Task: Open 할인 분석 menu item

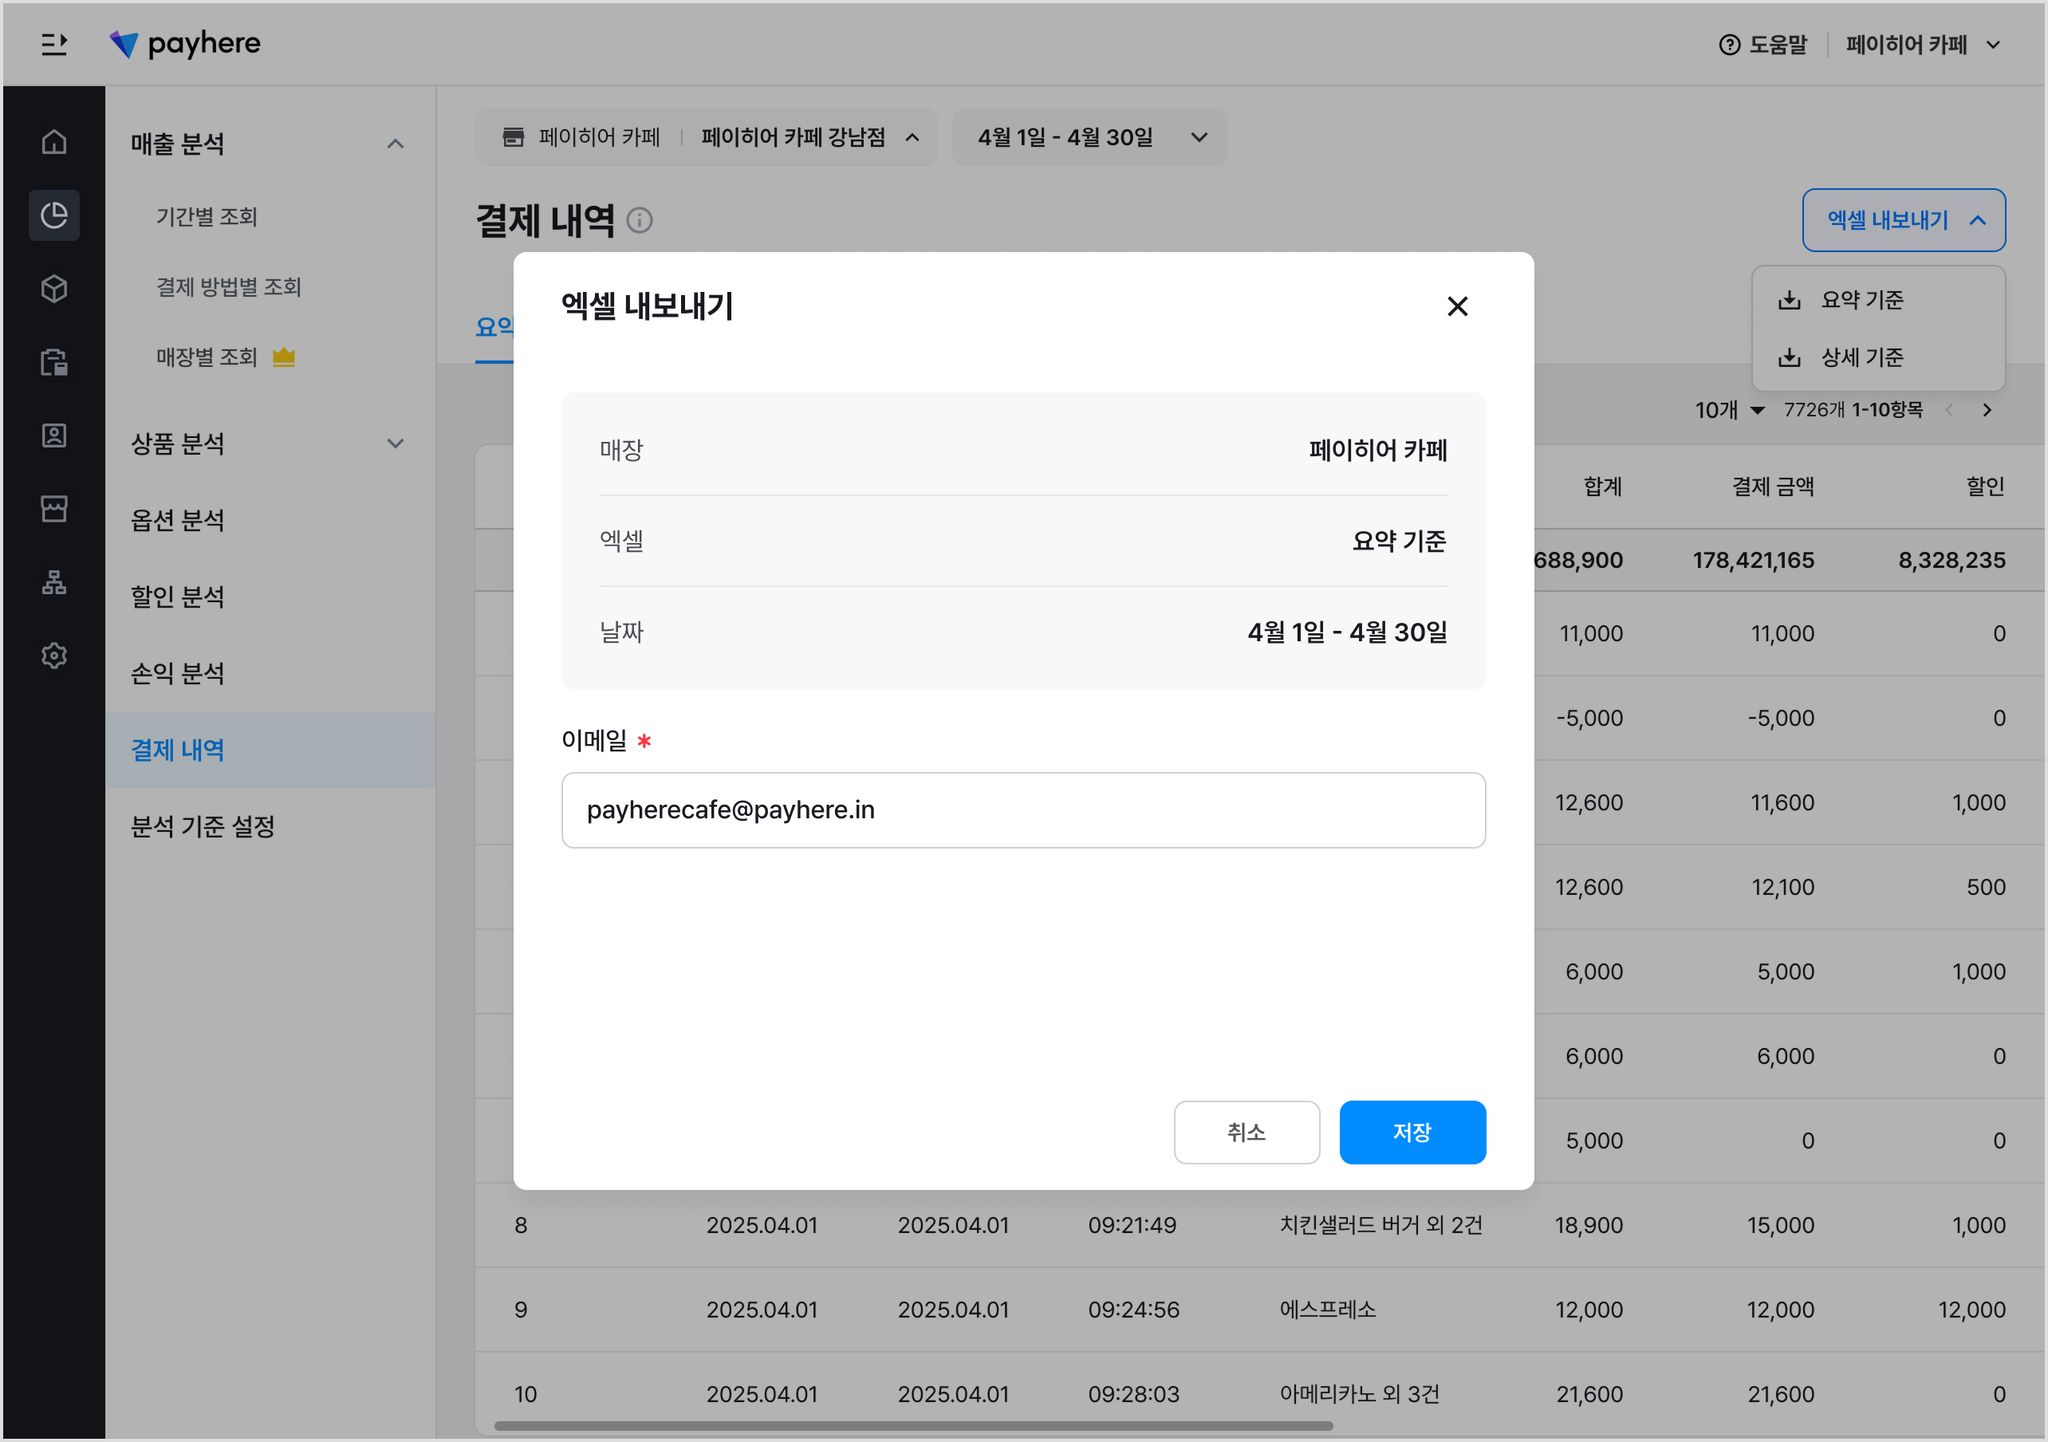Action: (x=178, y=597)
